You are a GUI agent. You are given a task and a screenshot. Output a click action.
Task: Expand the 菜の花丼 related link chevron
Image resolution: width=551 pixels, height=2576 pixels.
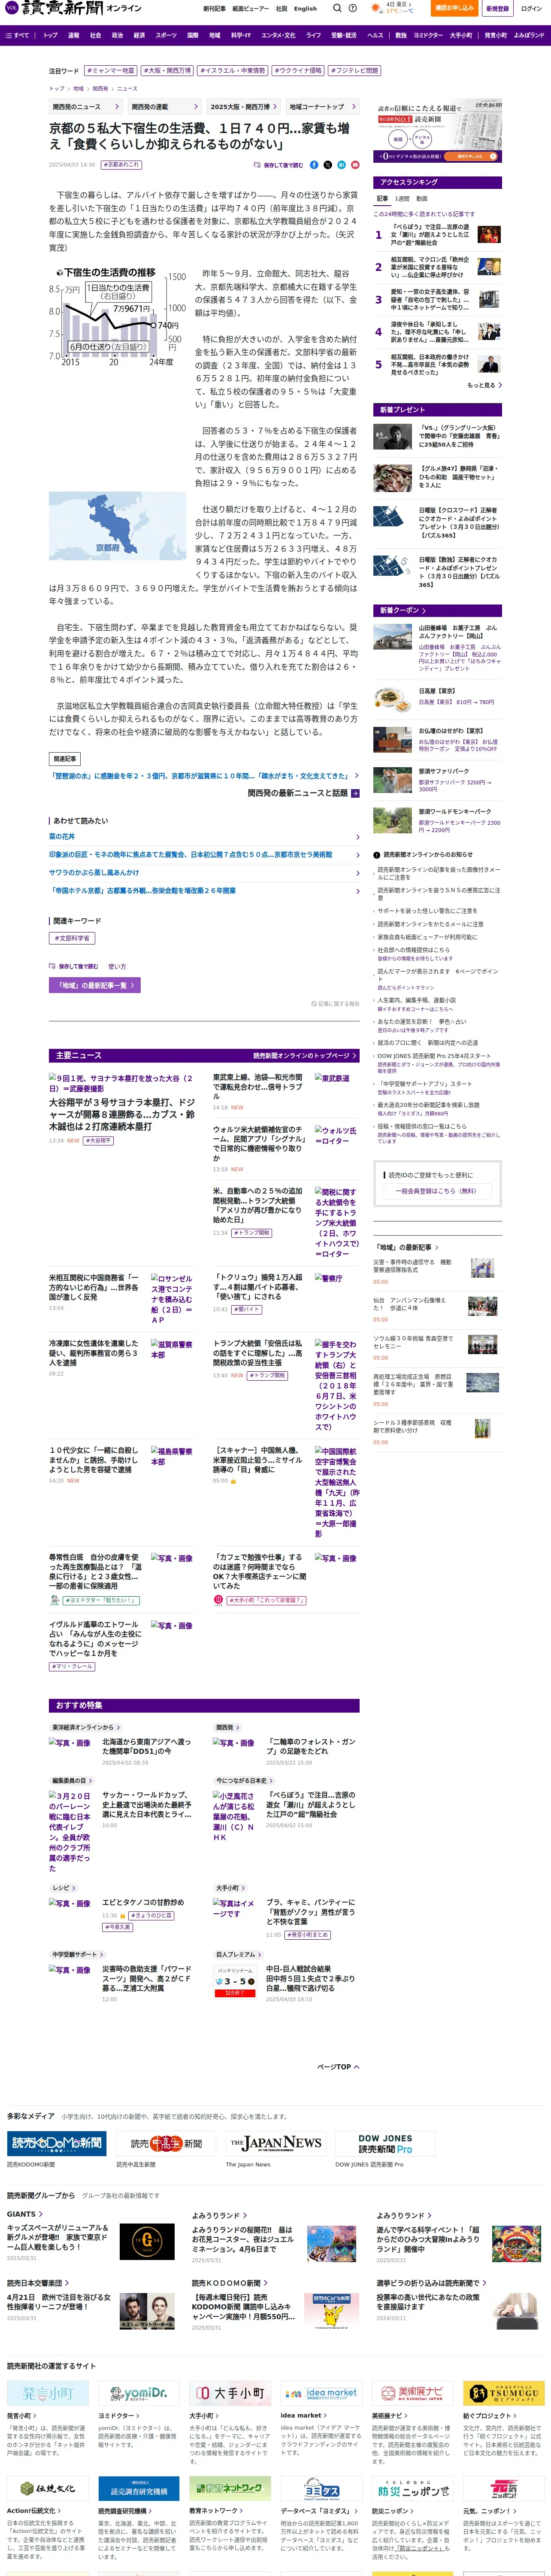(357, 837)
